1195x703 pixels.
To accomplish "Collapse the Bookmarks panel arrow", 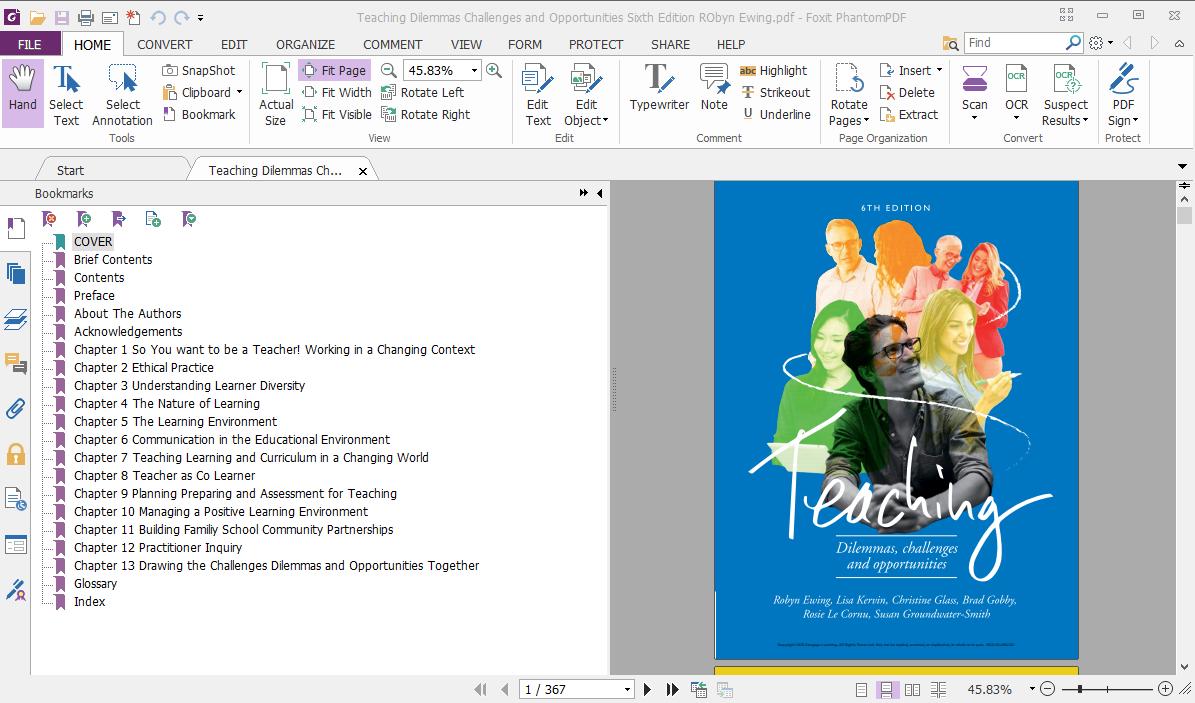I will tap(600, 193).
